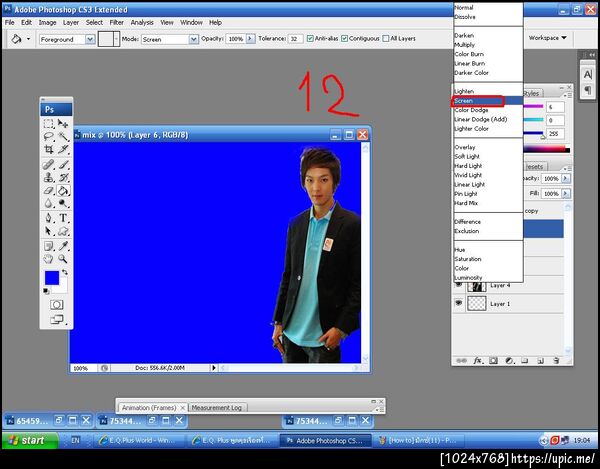
Task: Toggle Quick Mask mode
Action: [x=57, y=305]
